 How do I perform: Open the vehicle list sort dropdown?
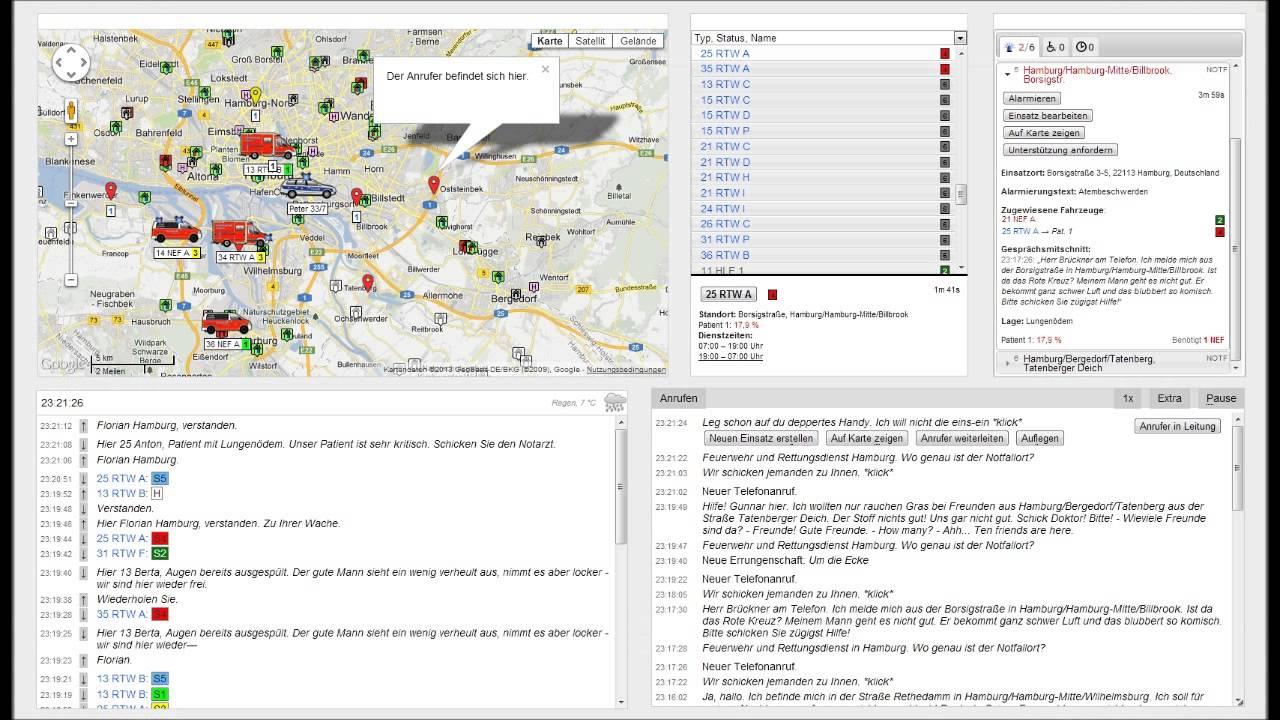(x=960, y=38)
